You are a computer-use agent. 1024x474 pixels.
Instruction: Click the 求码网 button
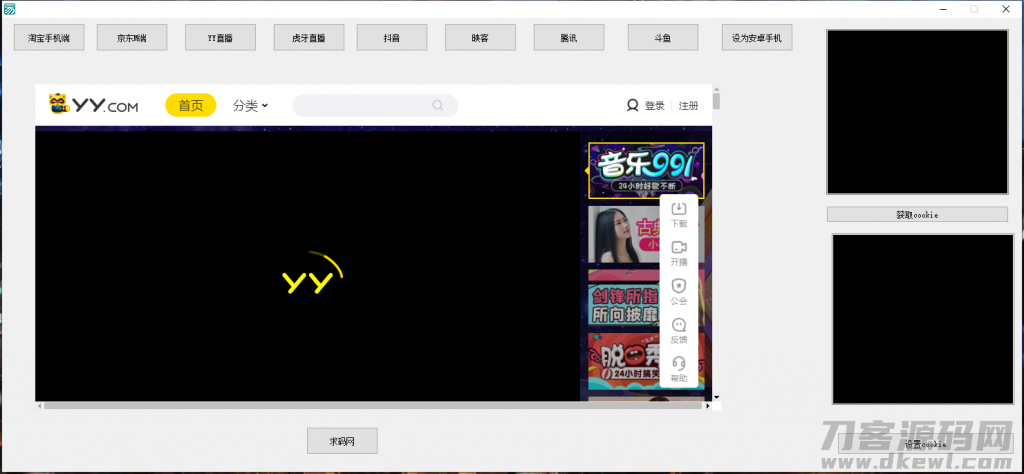342,441
